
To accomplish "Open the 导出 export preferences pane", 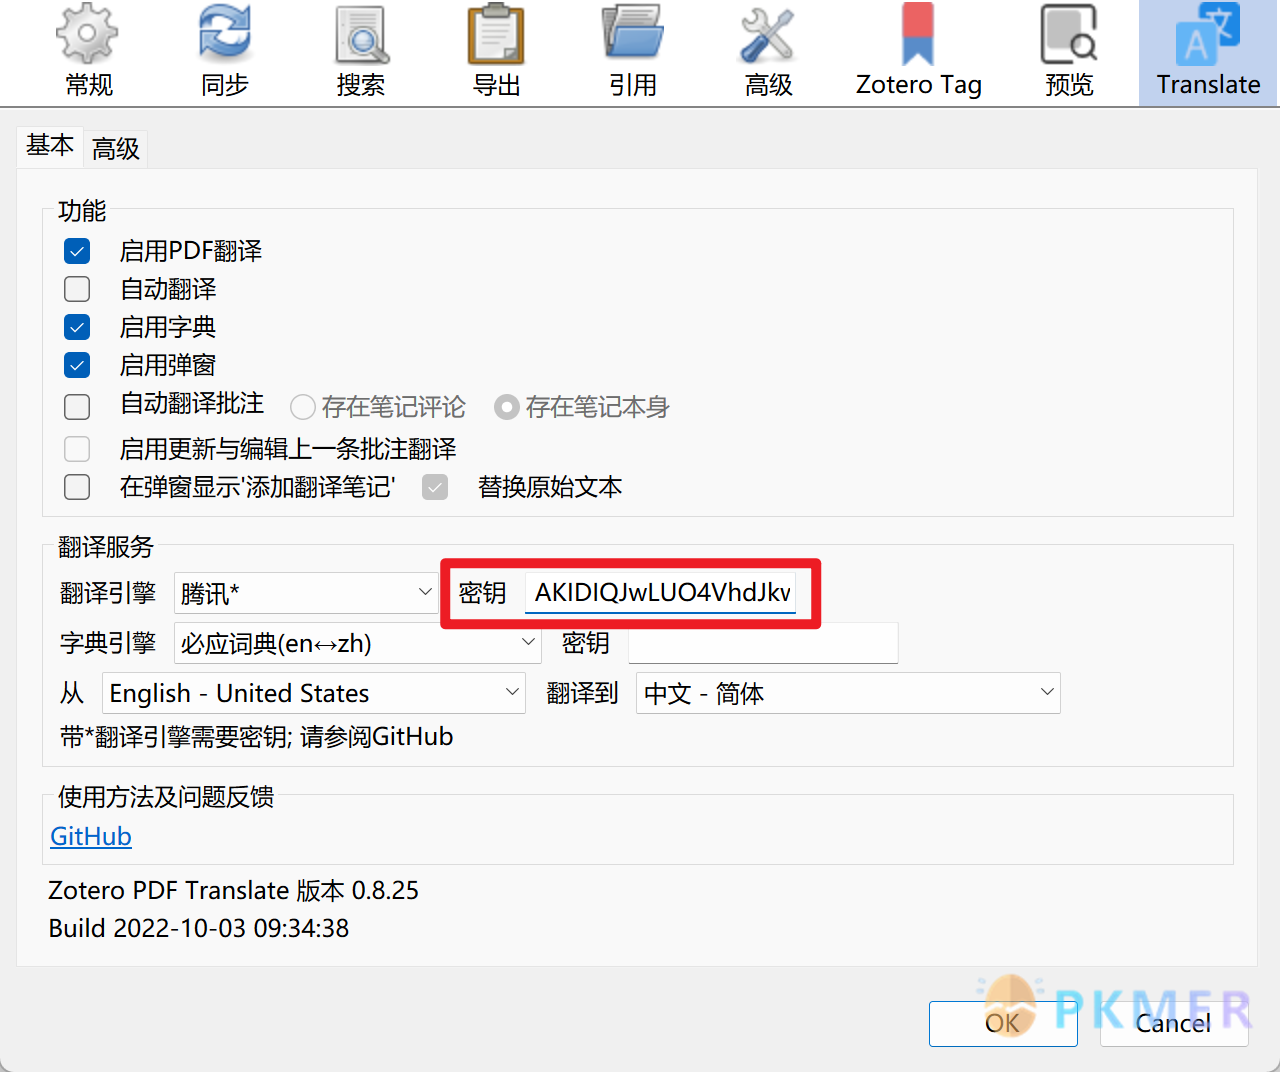I will [497, 52].
